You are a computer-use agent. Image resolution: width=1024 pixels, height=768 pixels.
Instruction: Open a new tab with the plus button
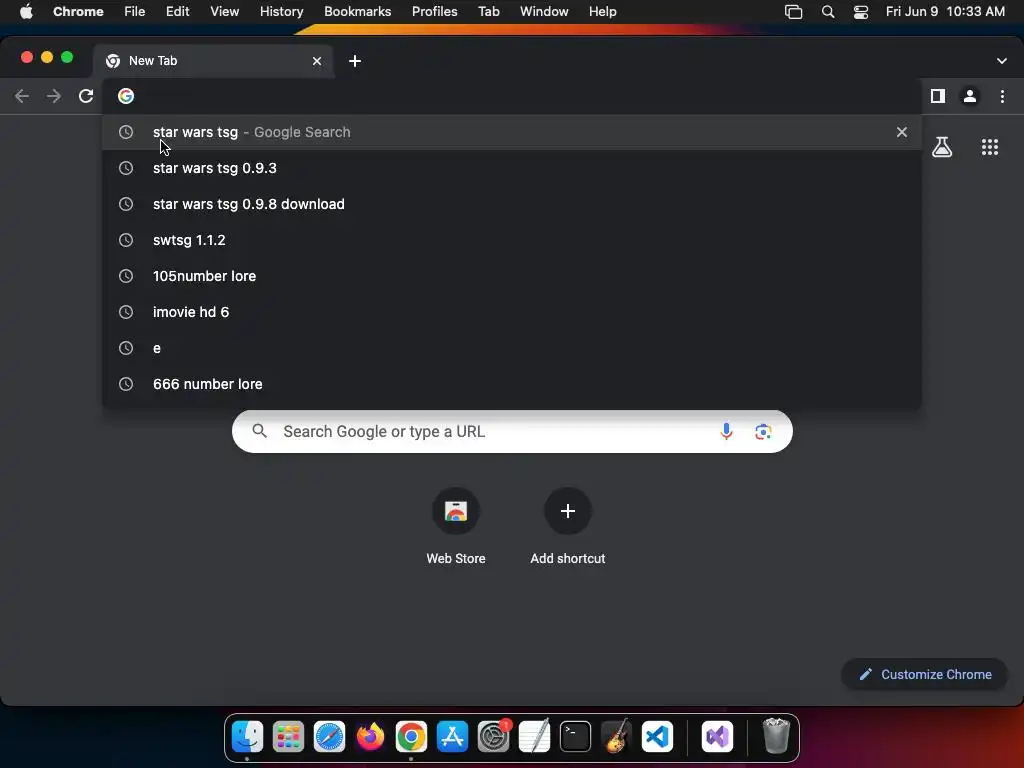click(x=355, y=61)
